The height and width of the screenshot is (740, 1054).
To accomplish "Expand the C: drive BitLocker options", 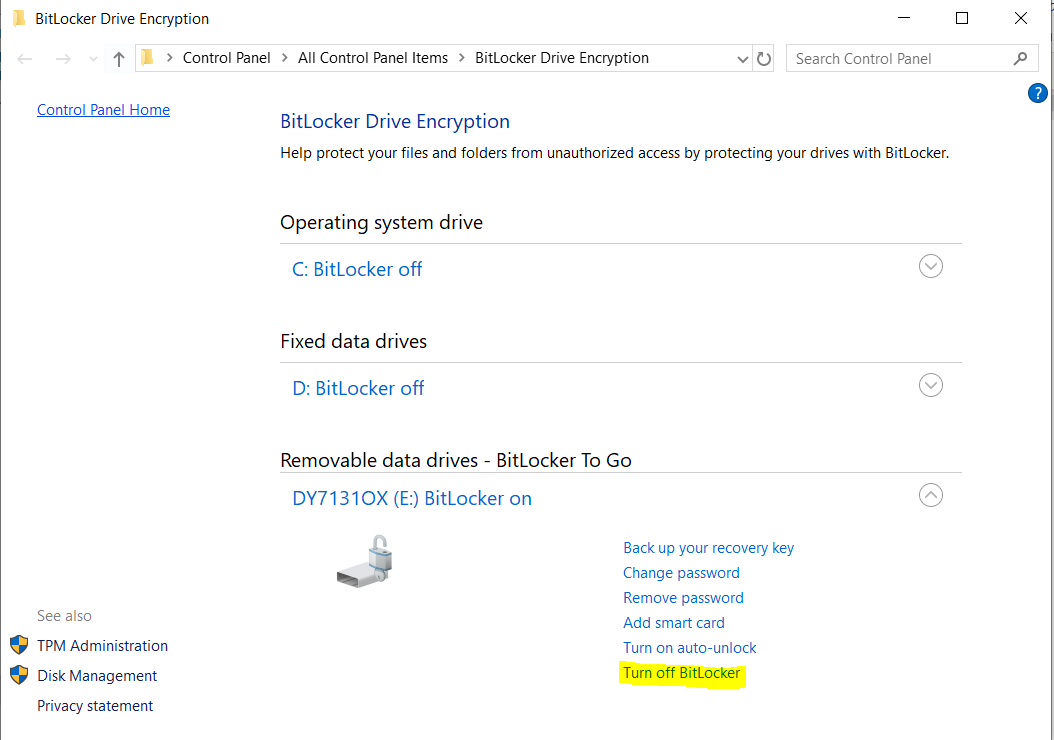I will pos(930,267).
